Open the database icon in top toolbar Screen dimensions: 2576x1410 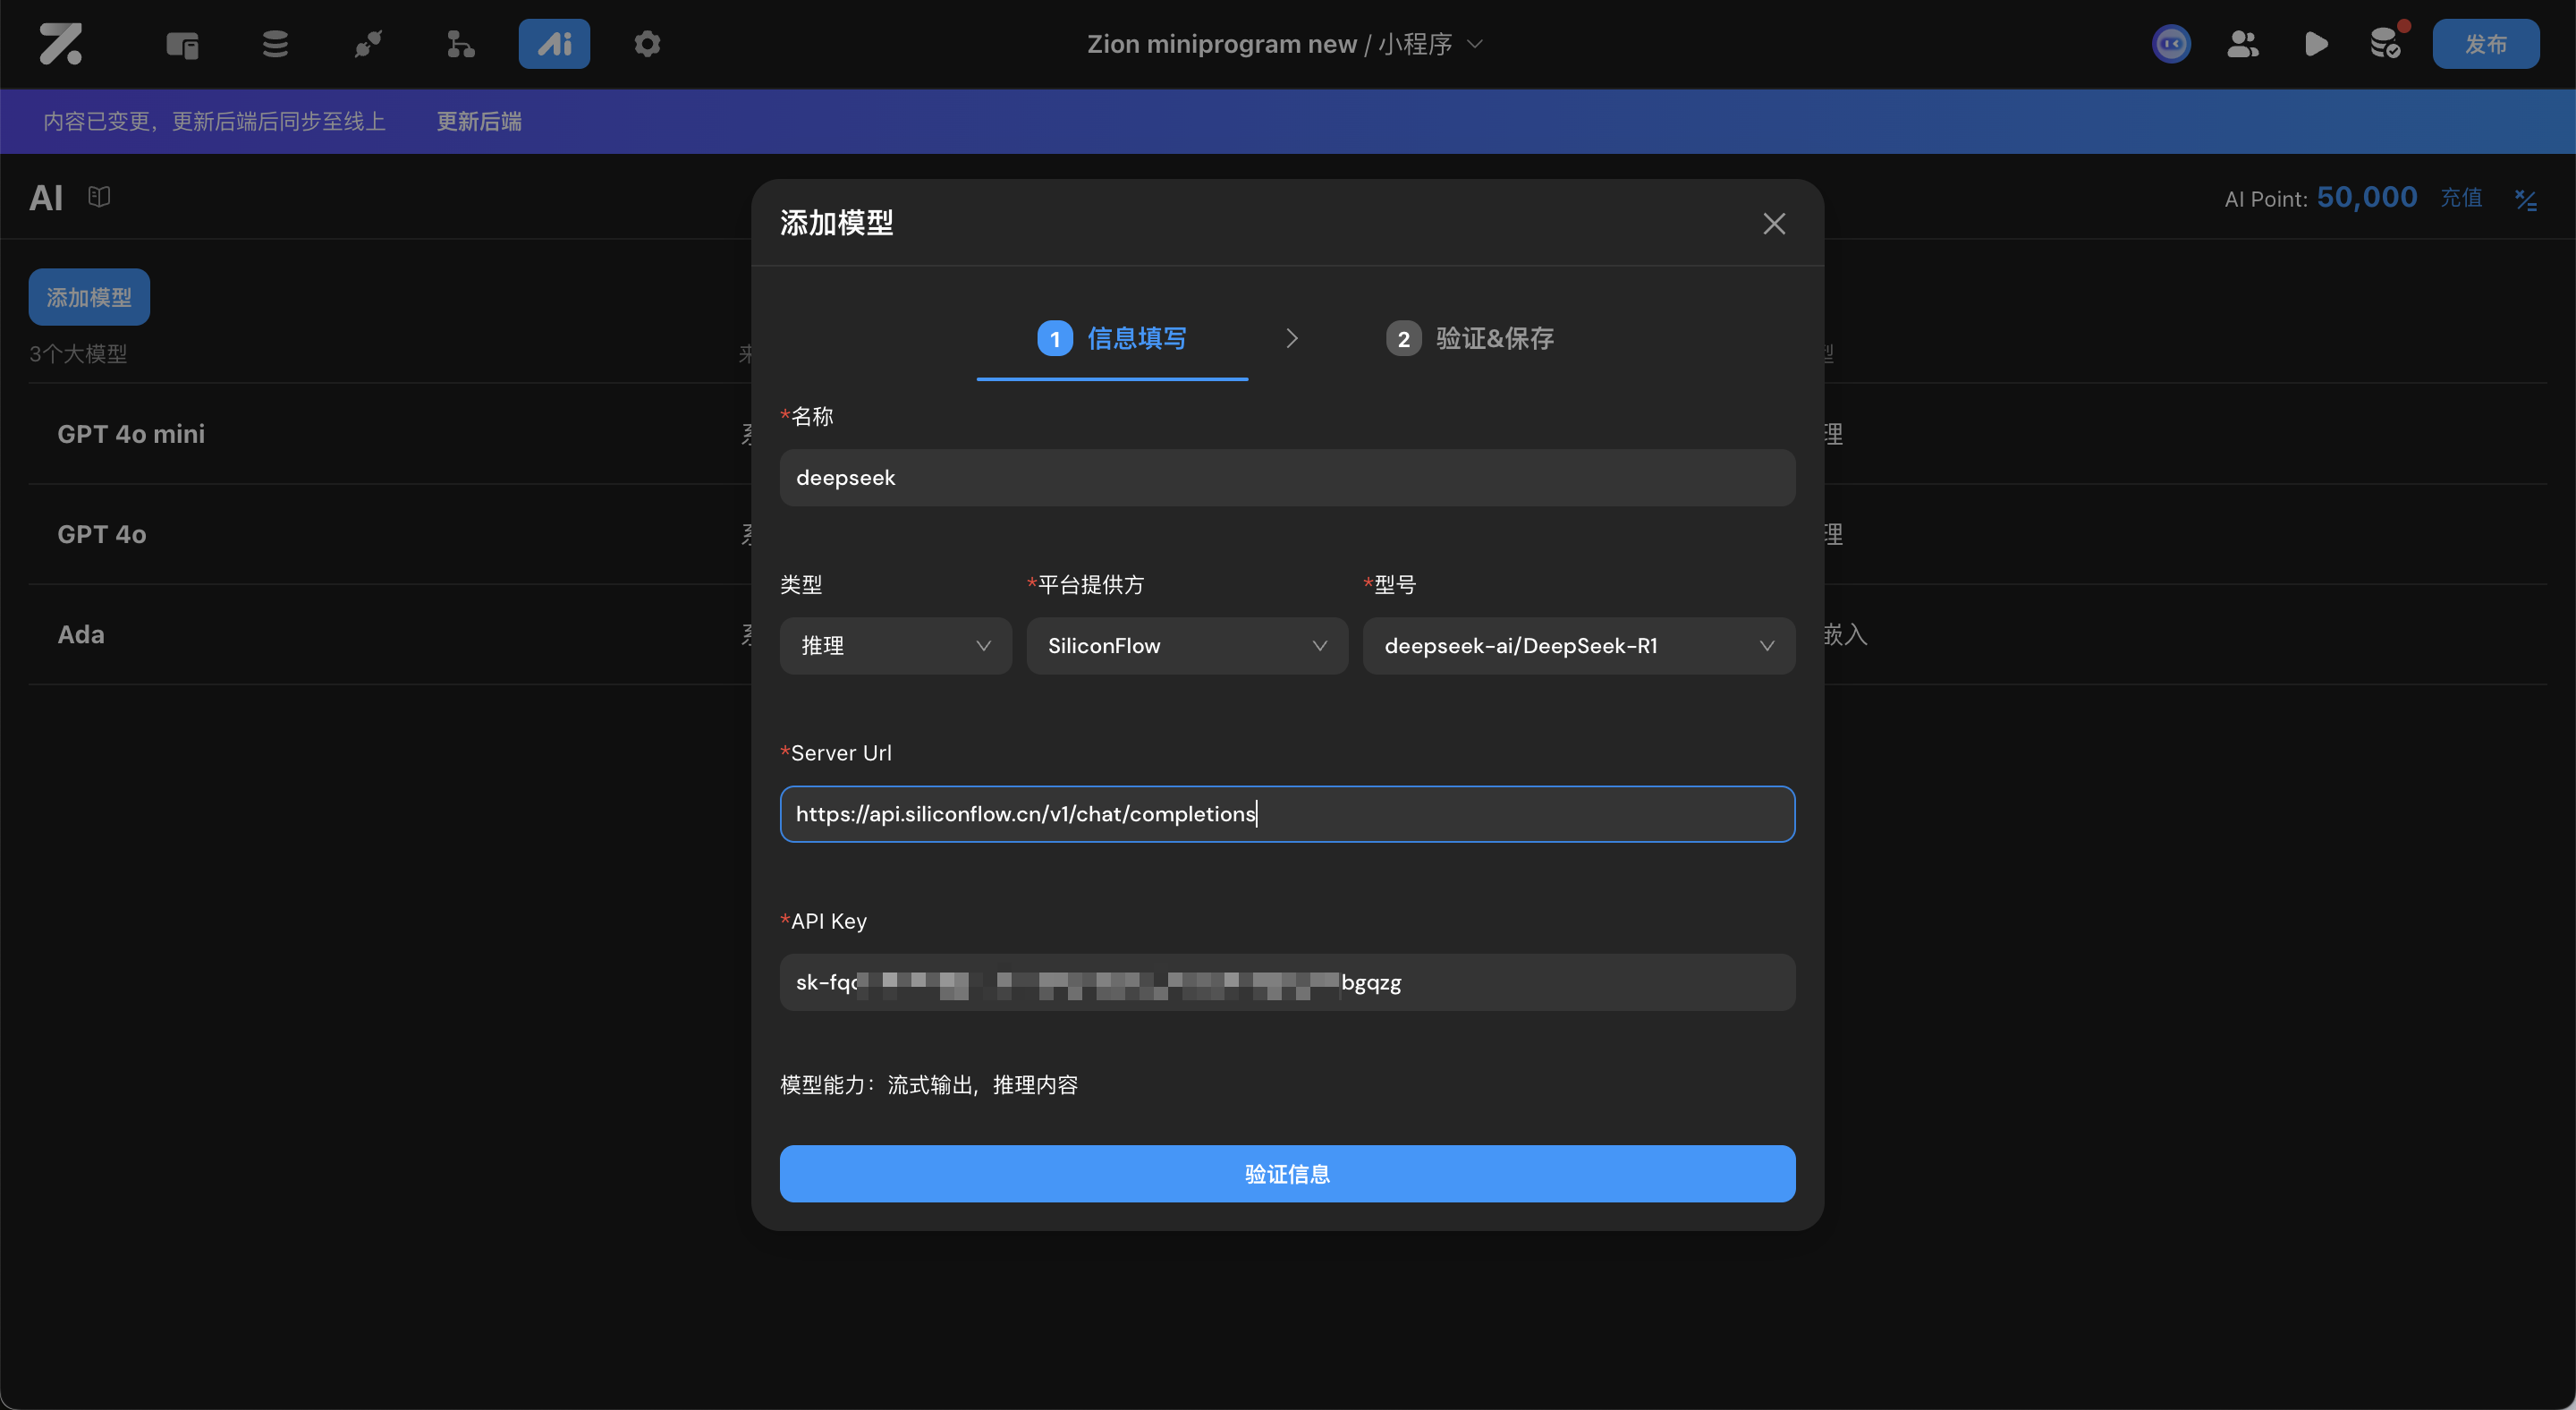275,44
